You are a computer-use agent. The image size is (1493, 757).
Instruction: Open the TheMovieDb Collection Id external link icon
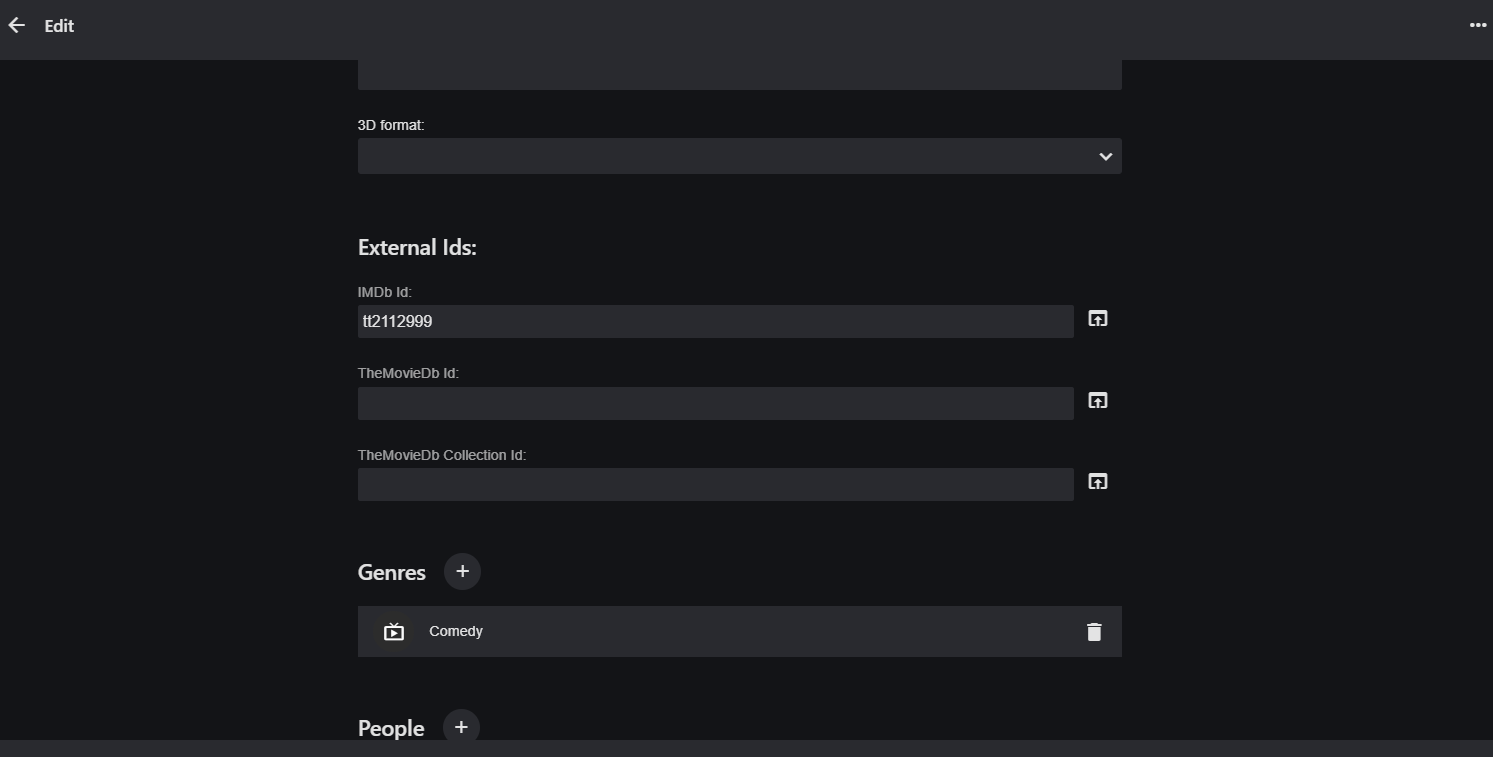pyautogui.click(x=1097, y=482)
